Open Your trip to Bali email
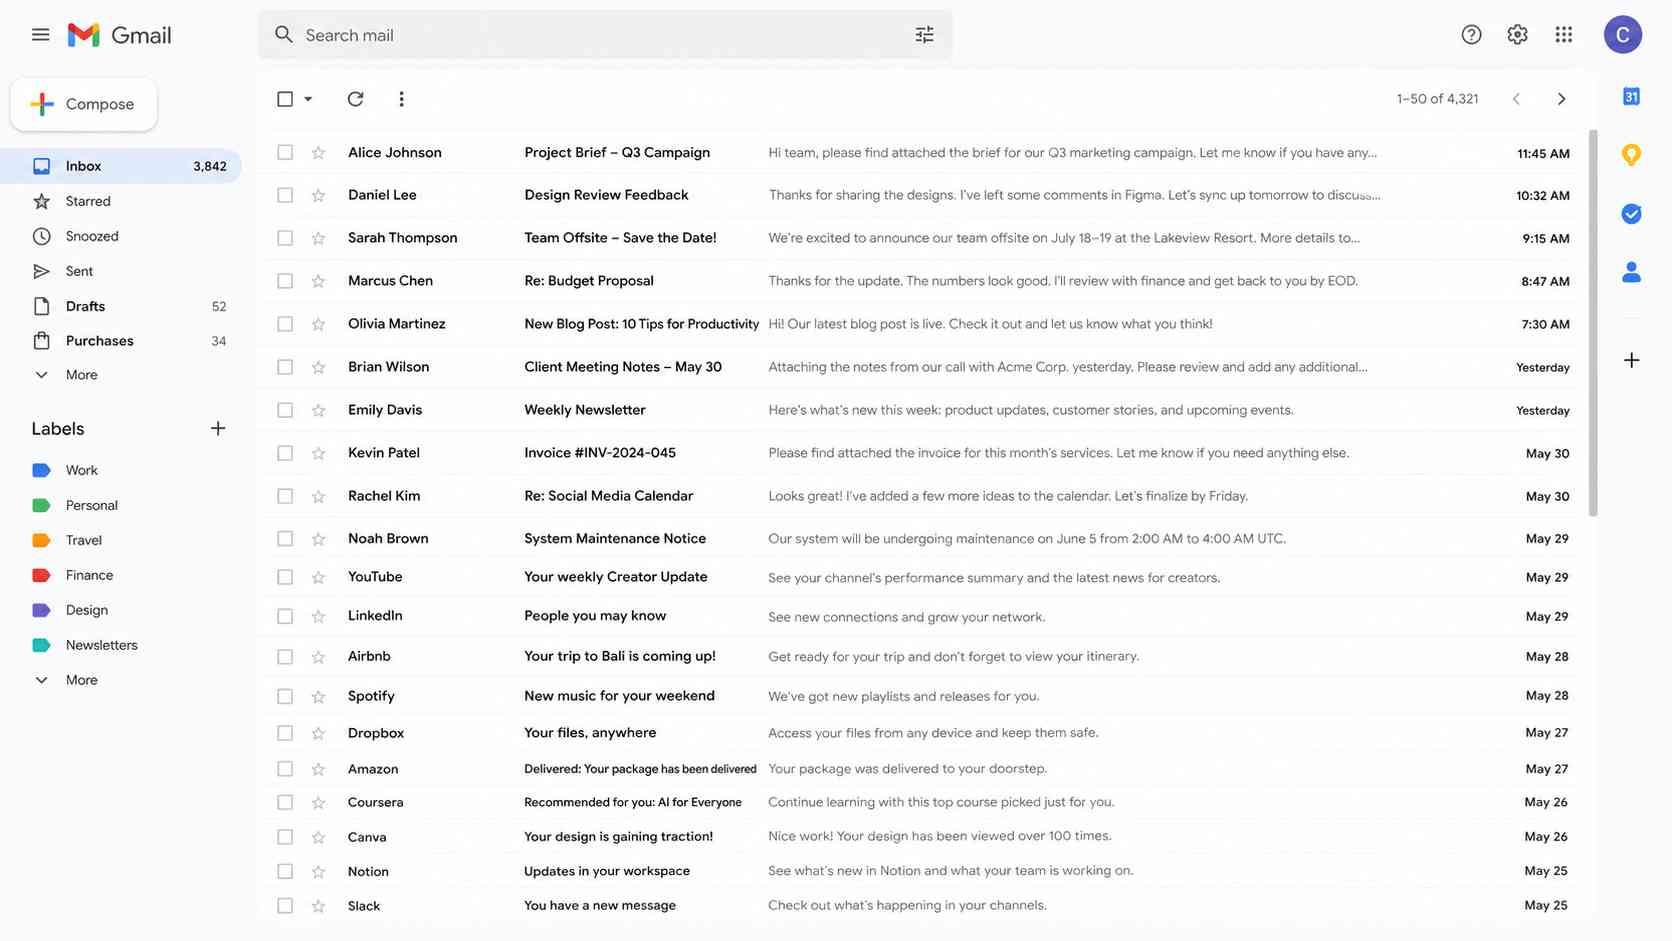 [620, 657]
